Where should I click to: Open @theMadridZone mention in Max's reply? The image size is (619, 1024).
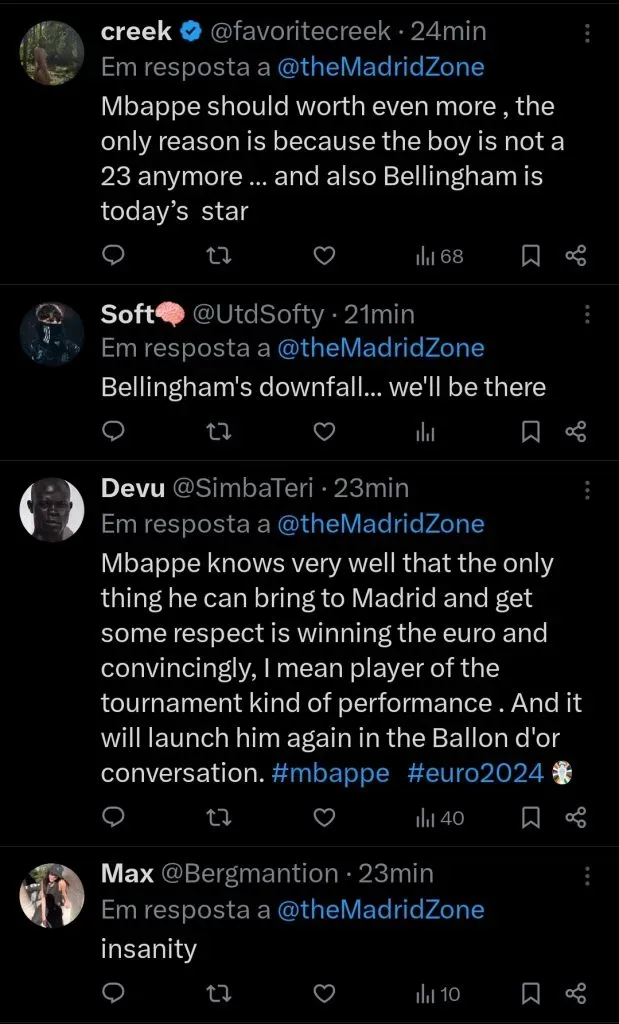pyautogui.click(x=380, y=910)
